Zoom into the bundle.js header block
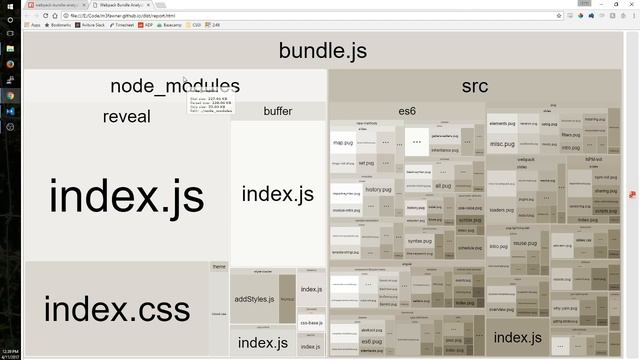 pyautogui.click(x=323, y=51)
